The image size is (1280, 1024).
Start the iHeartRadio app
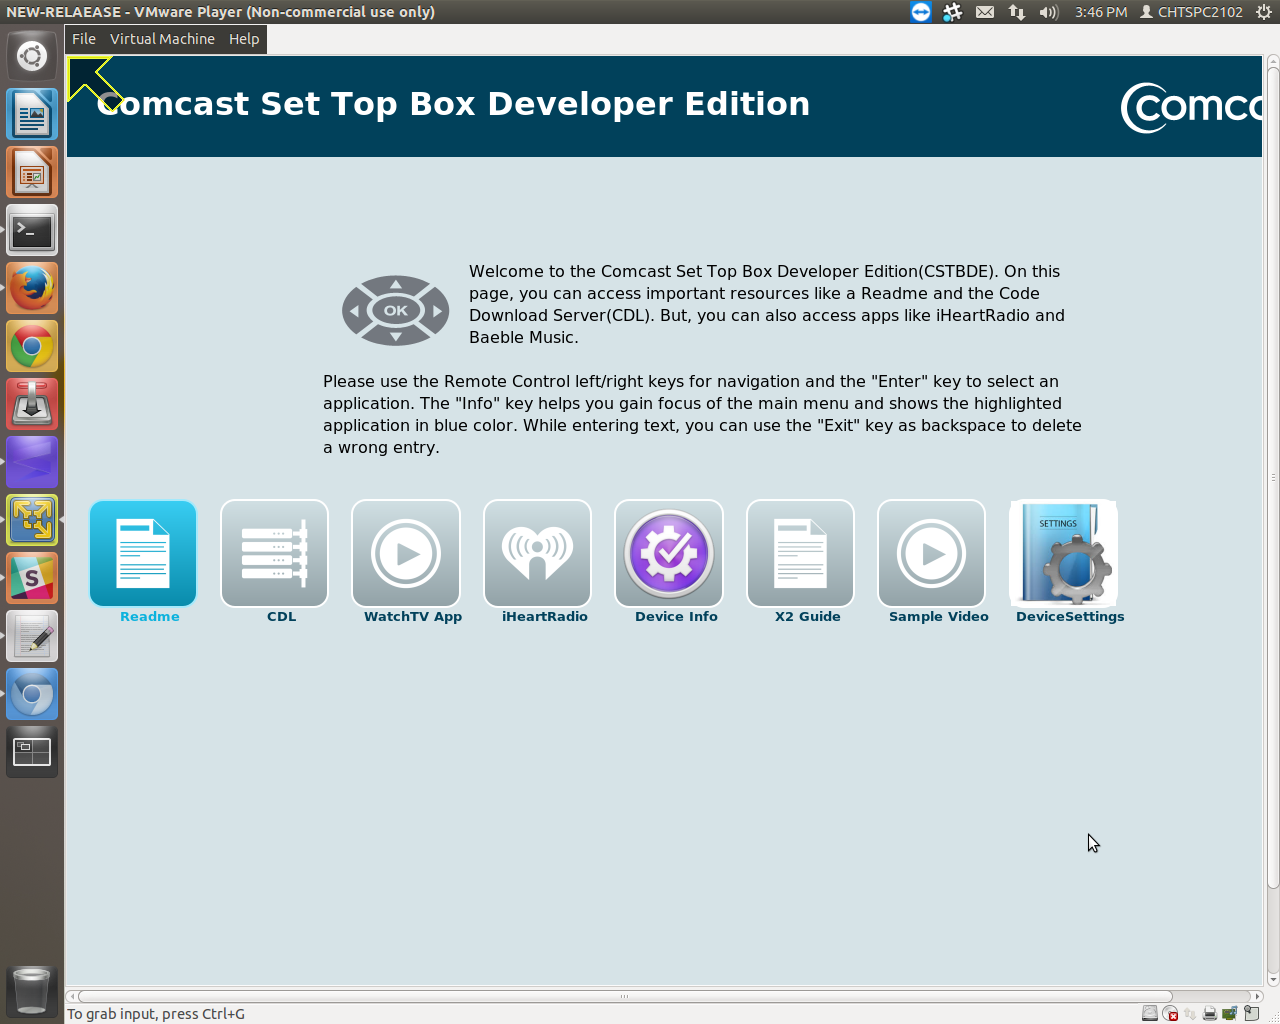click(x=537, y=553)
